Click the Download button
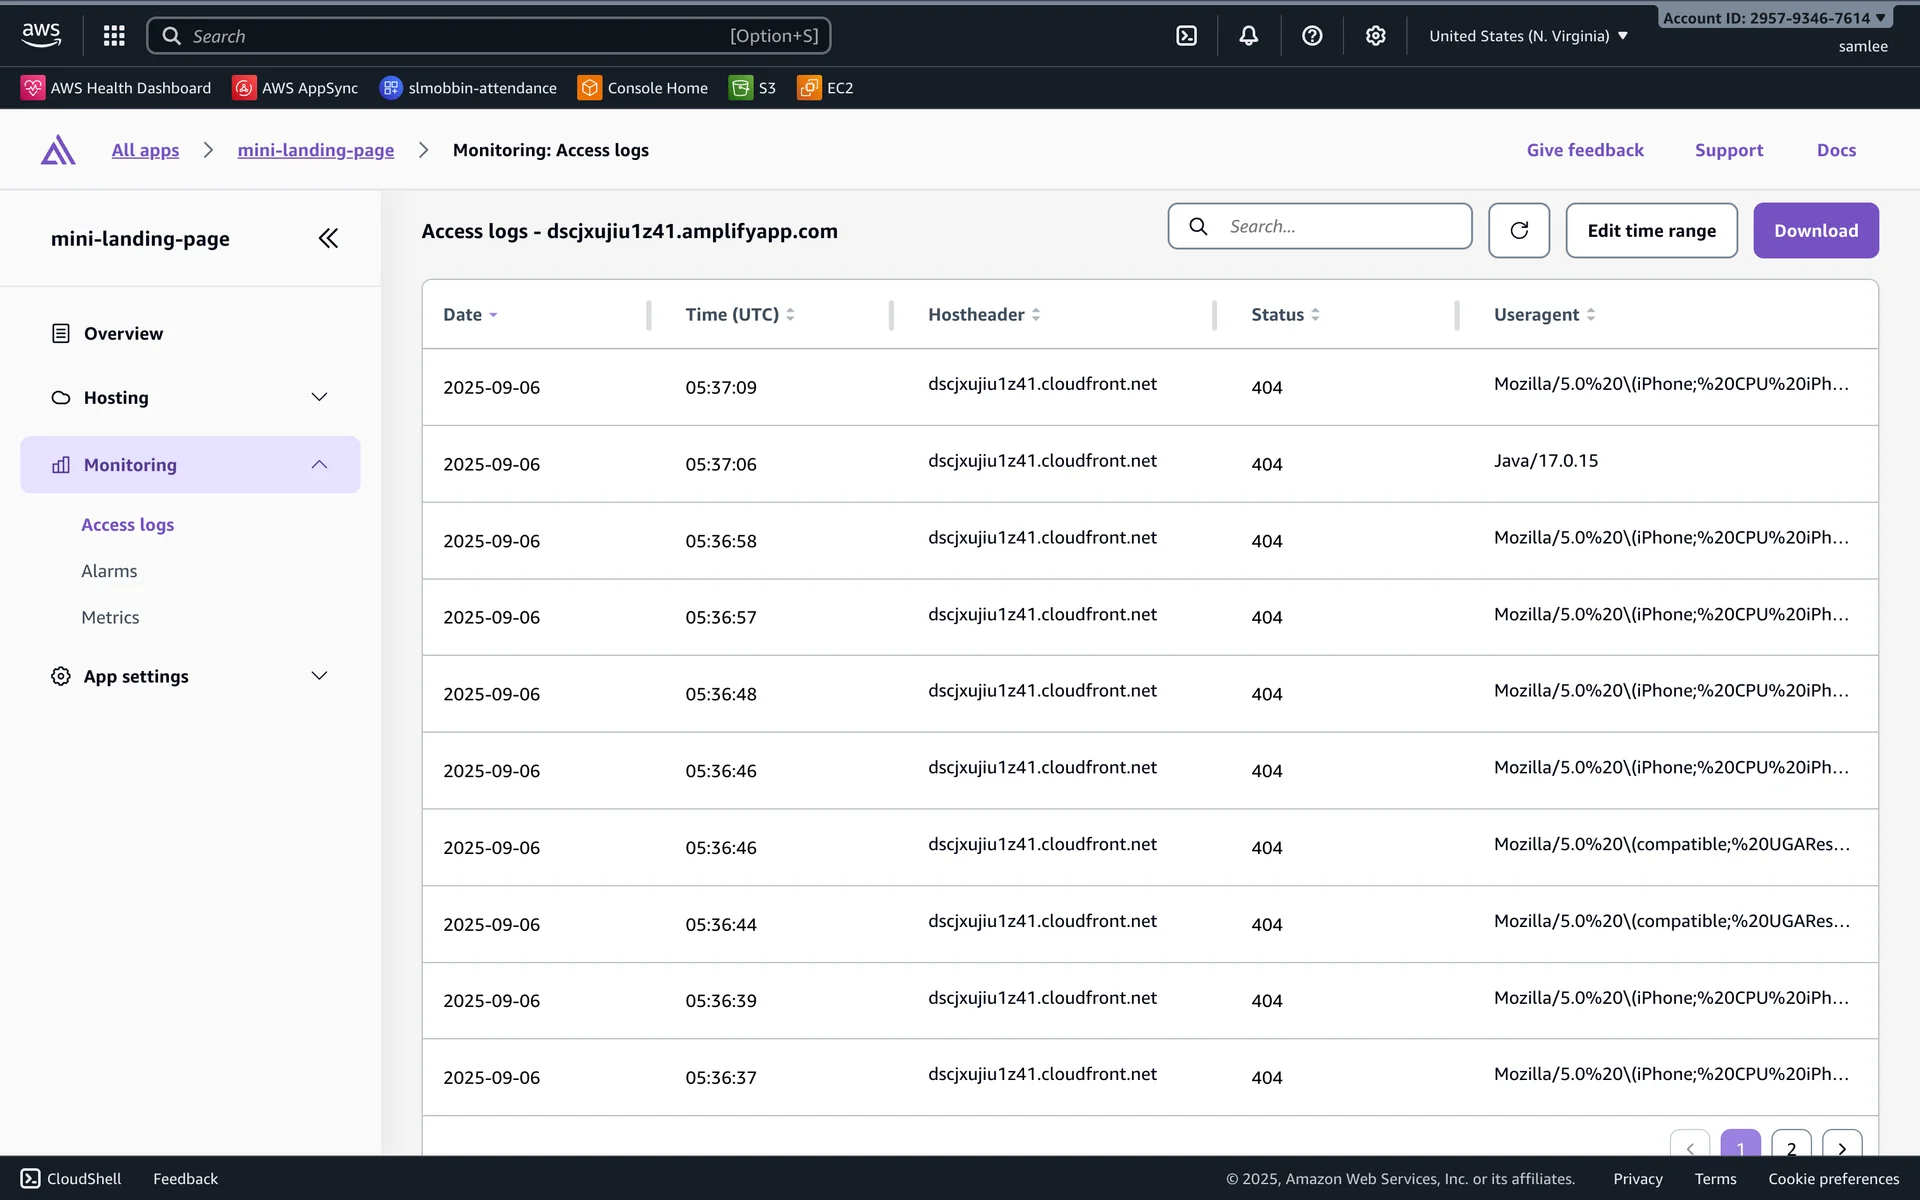 [1815, 230]
